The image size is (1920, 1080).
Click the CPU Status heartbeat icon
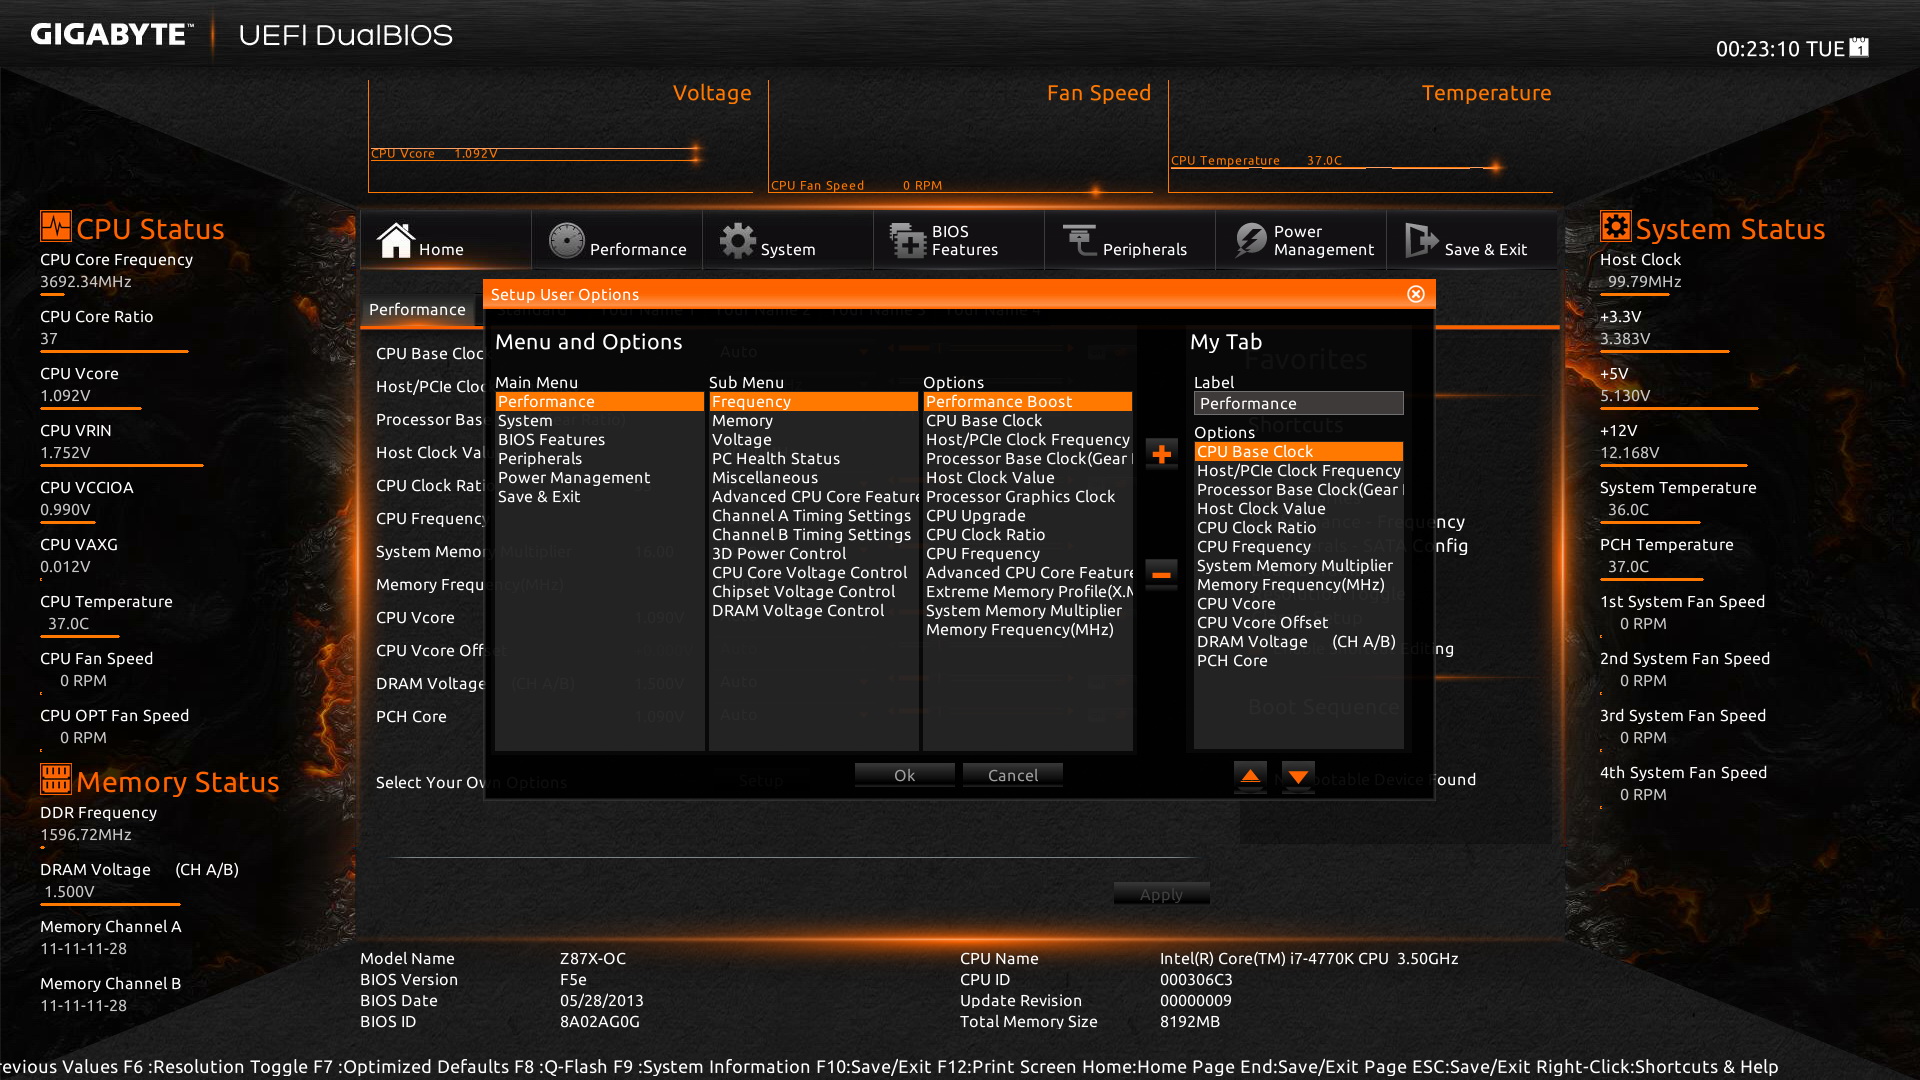point(56,226)
